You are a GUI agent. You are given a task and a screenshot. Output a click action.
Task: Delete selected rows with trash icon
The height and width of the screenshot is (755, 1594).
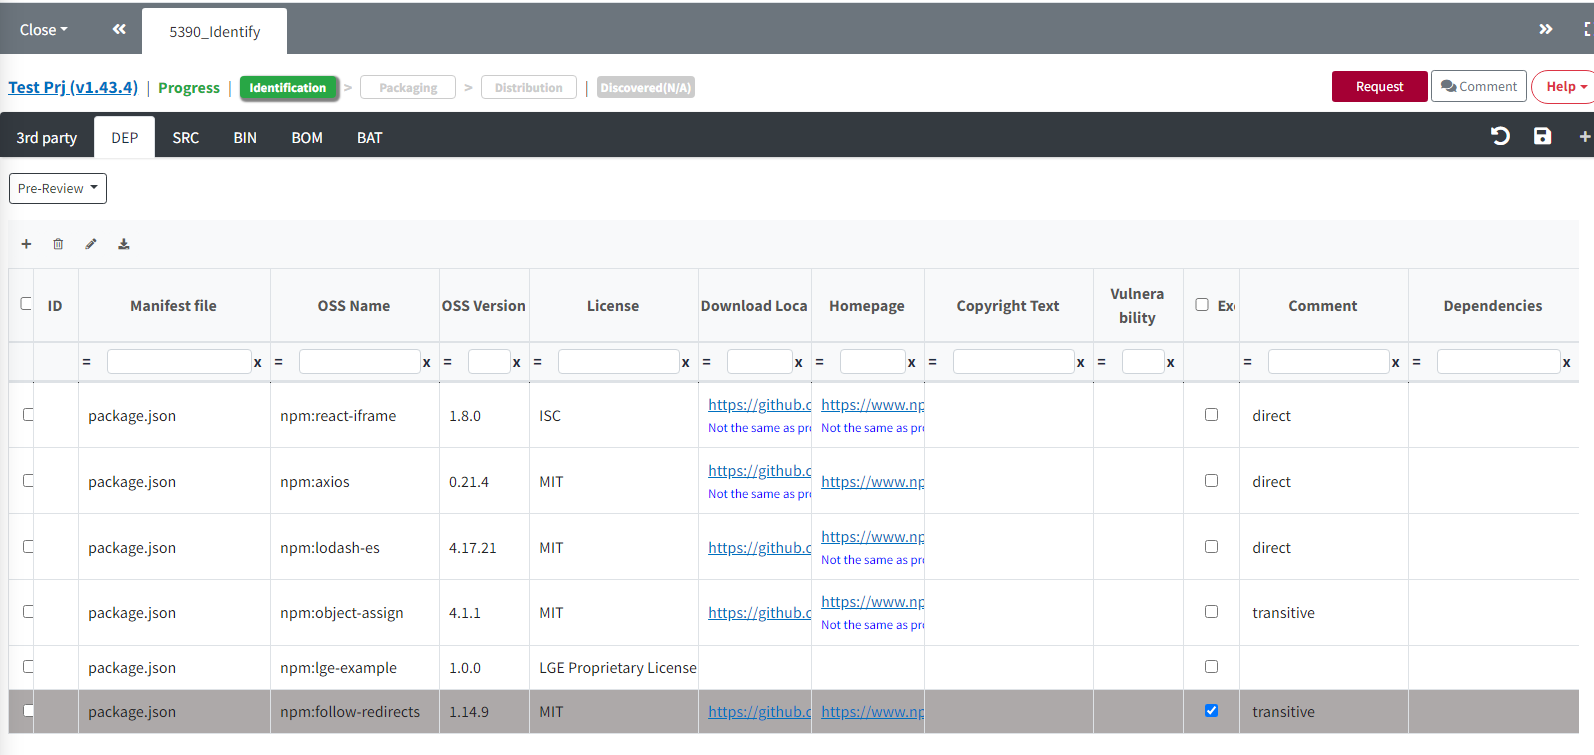(58, 244)
